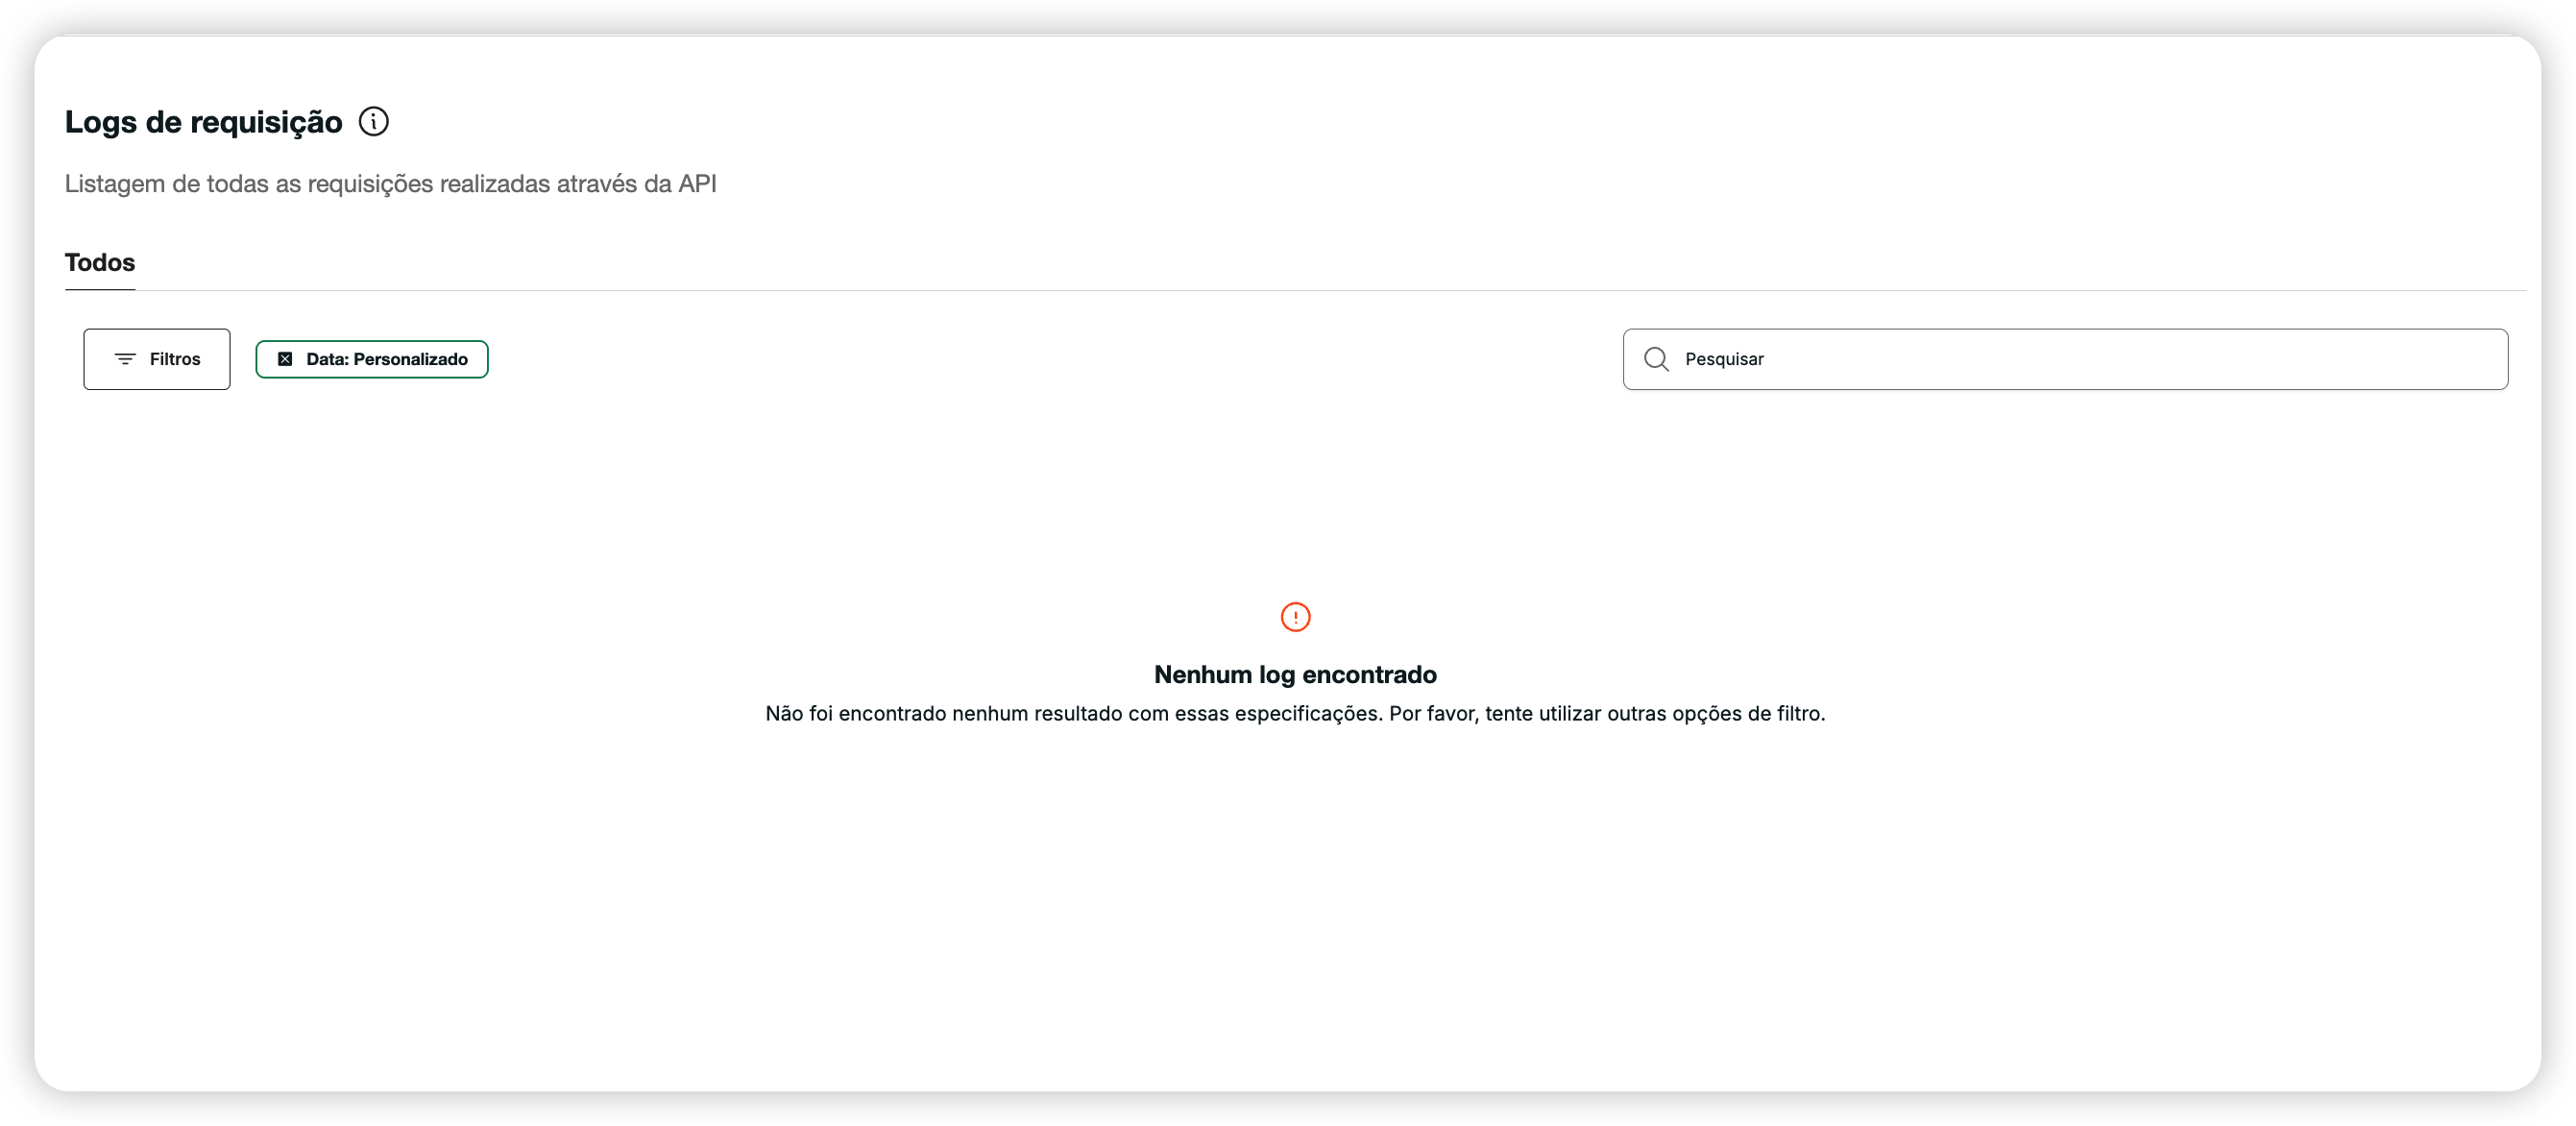
Task: Click the filter lines icon in Filtros
Action: (x=125, y=359)
